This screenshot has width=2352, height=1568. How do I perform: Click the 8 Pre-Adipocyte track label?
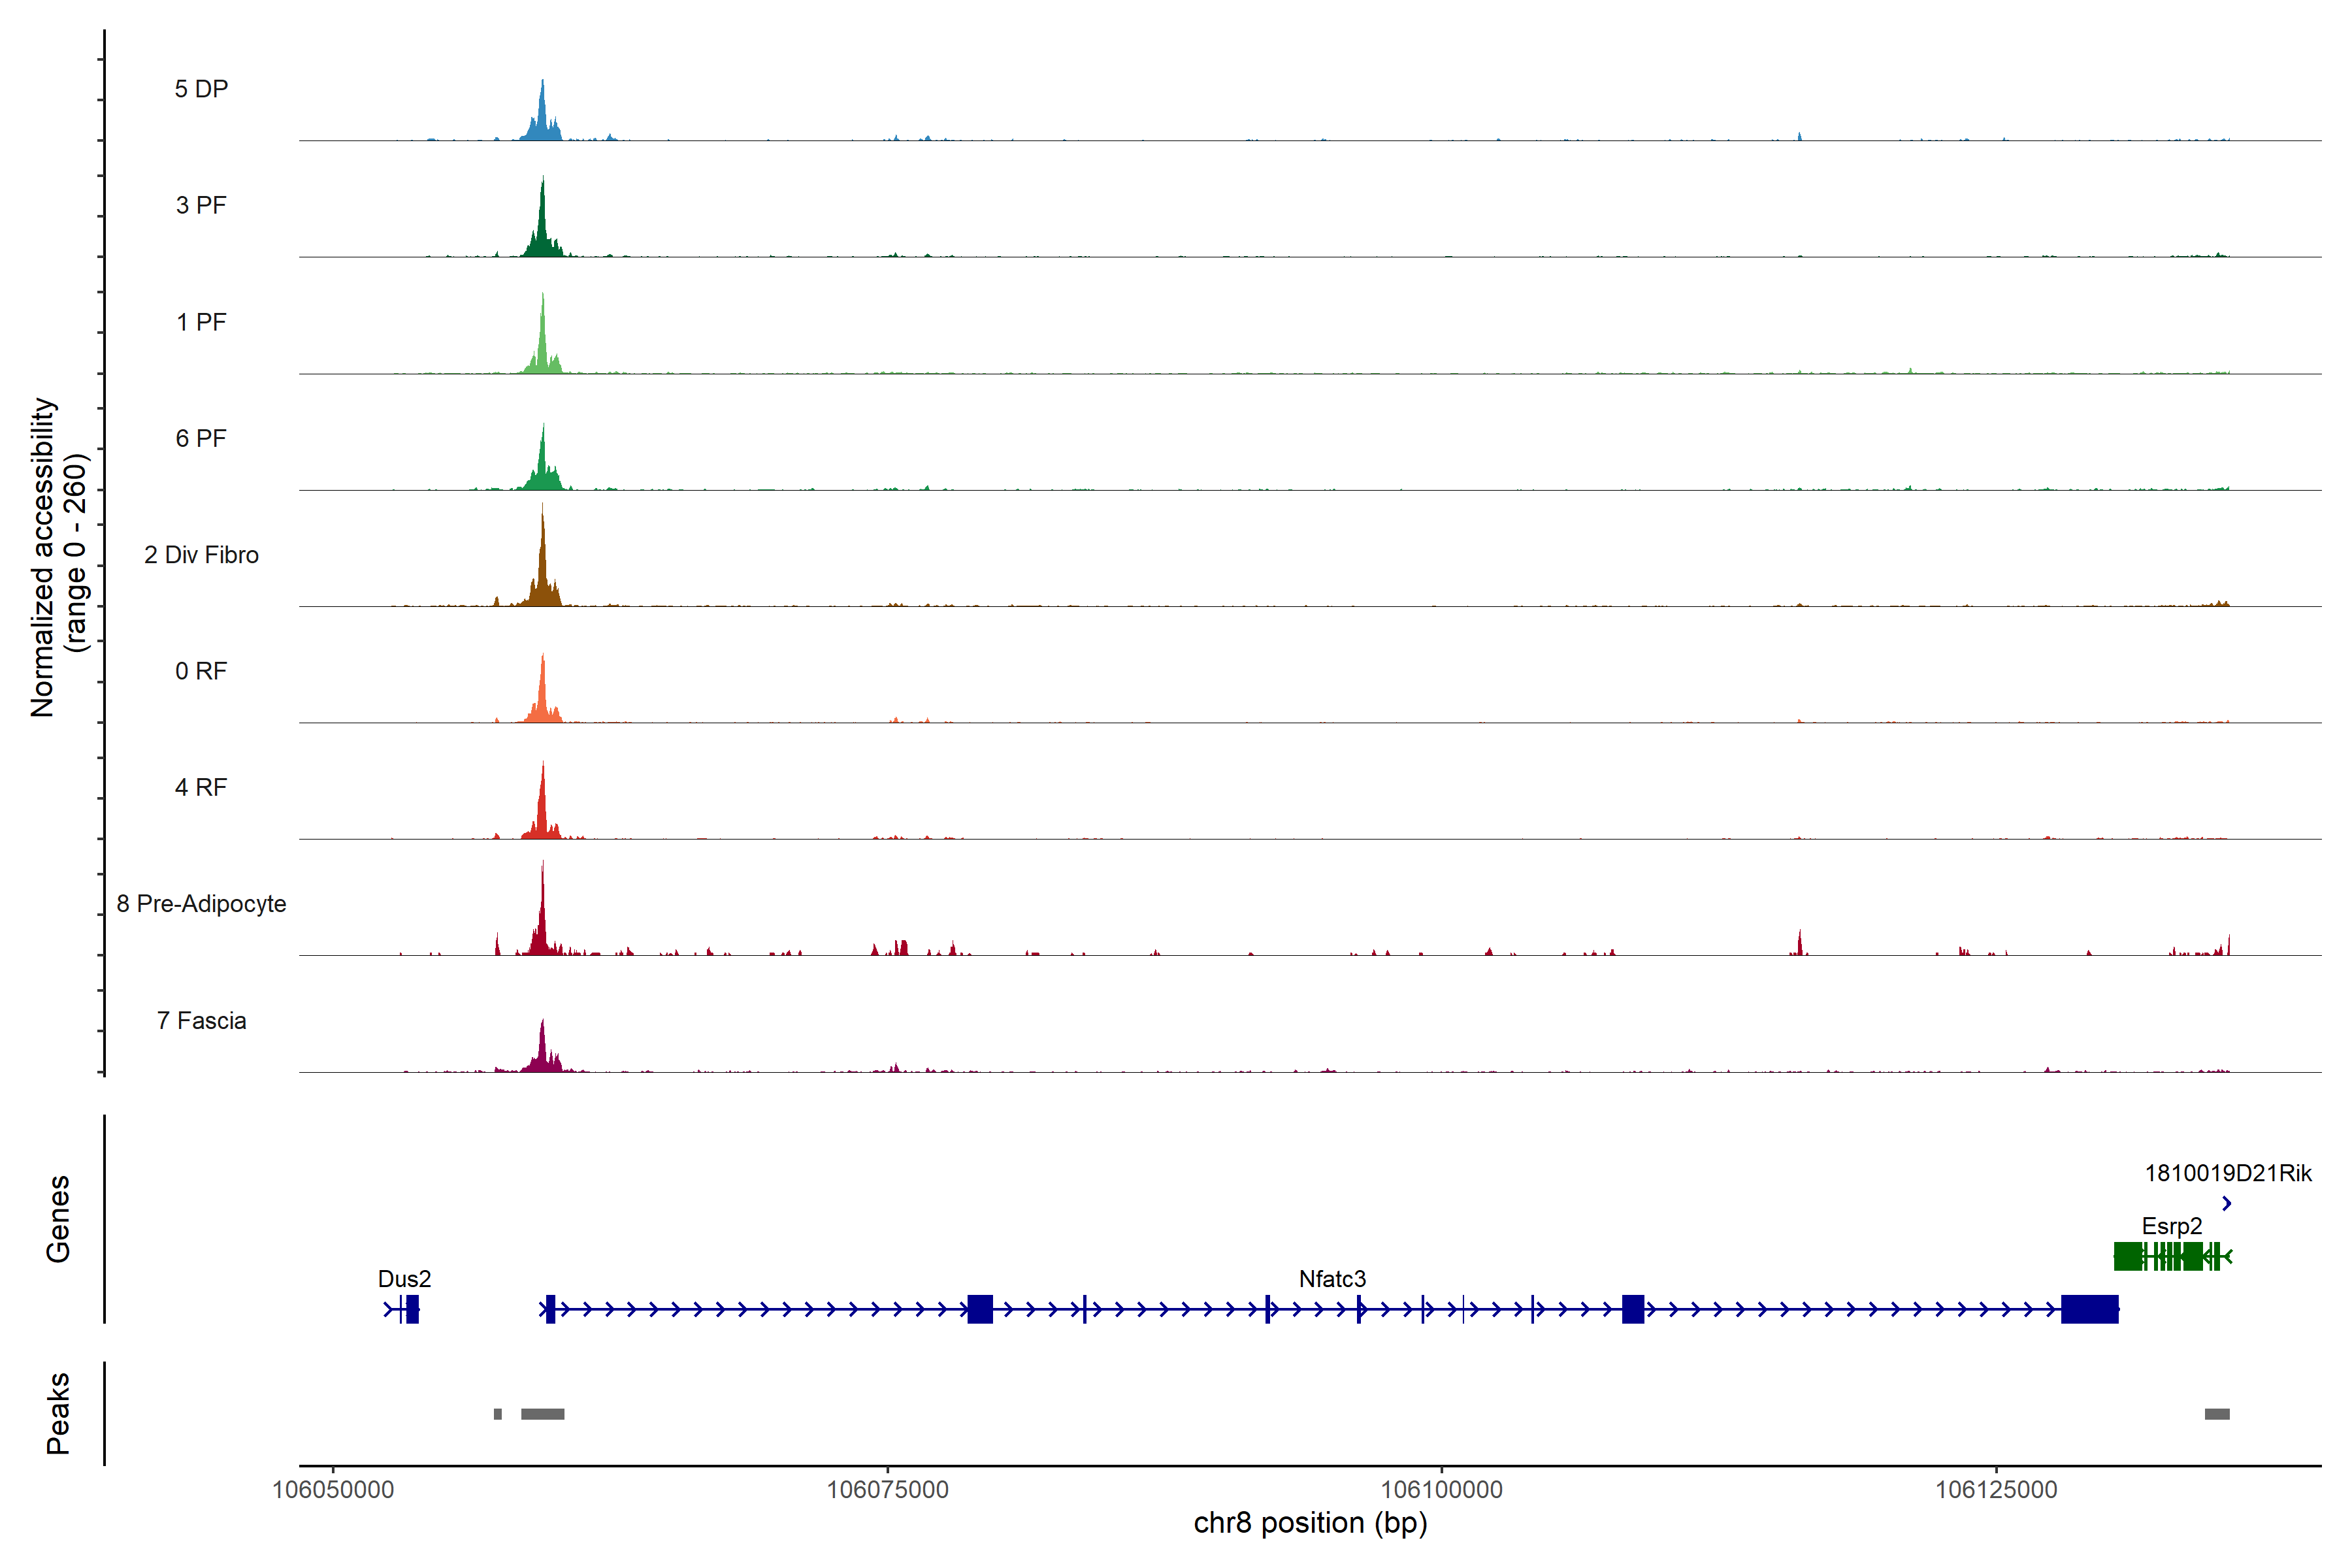coord(201,904)
